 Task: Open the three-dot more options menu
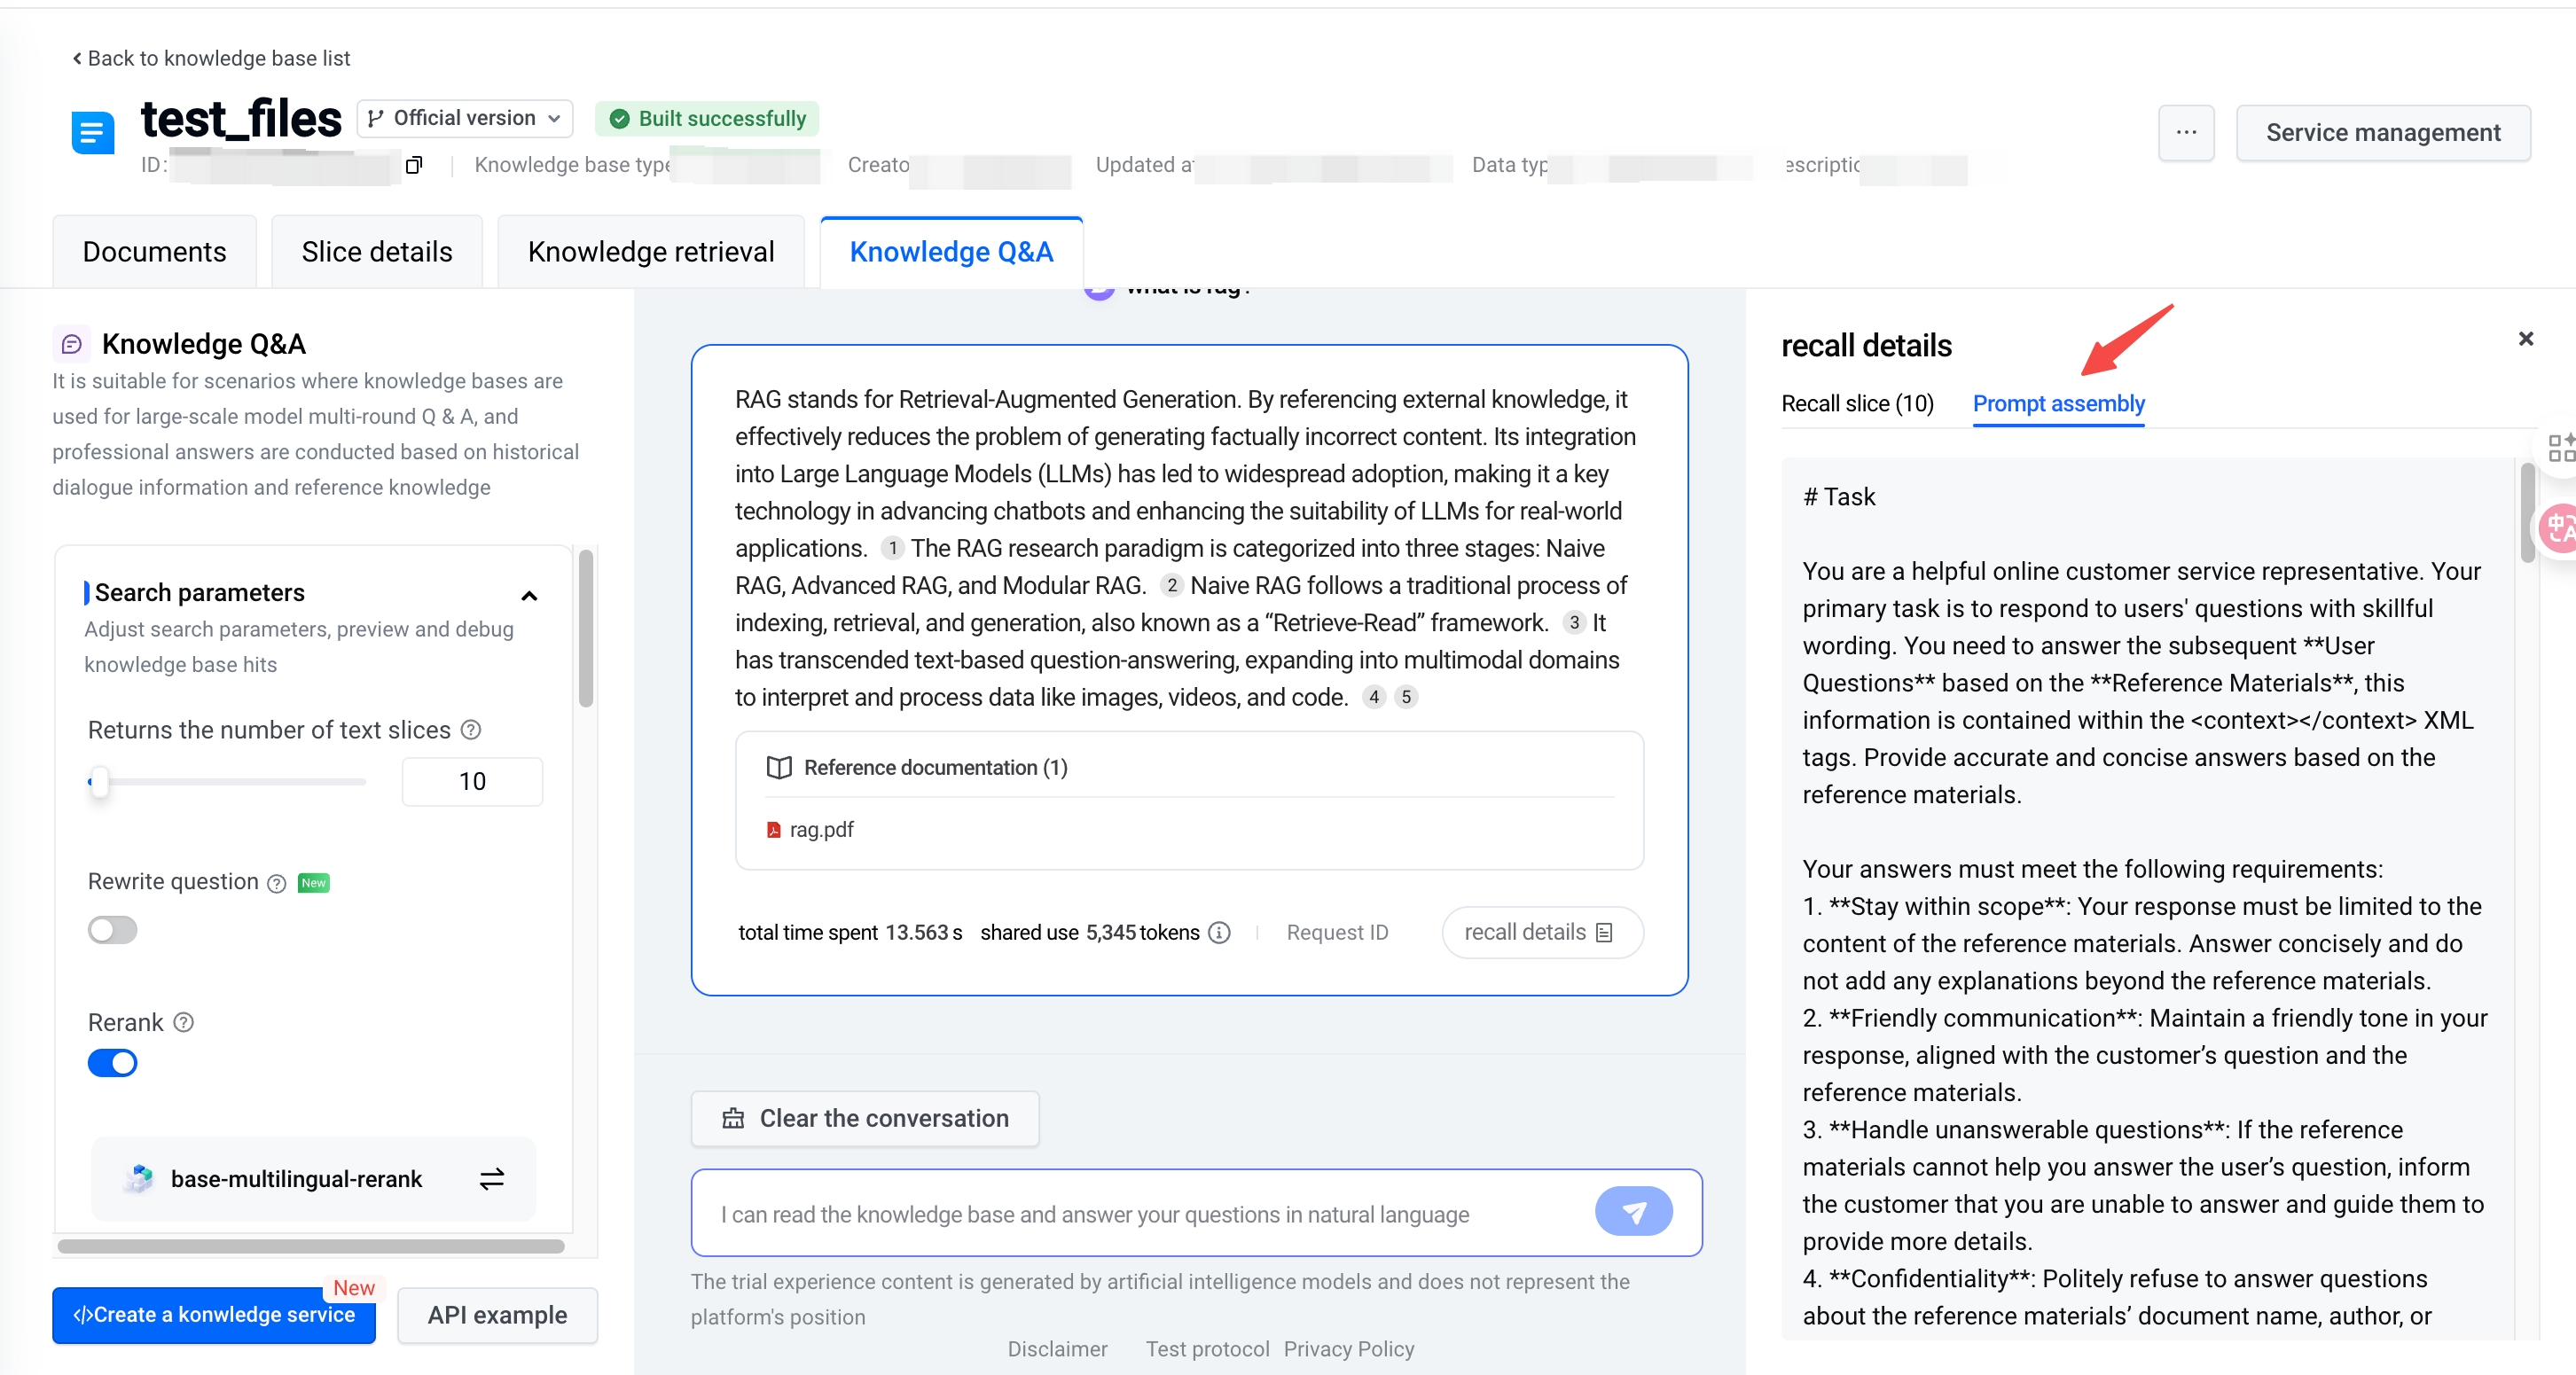click(x=2186, y=132)
